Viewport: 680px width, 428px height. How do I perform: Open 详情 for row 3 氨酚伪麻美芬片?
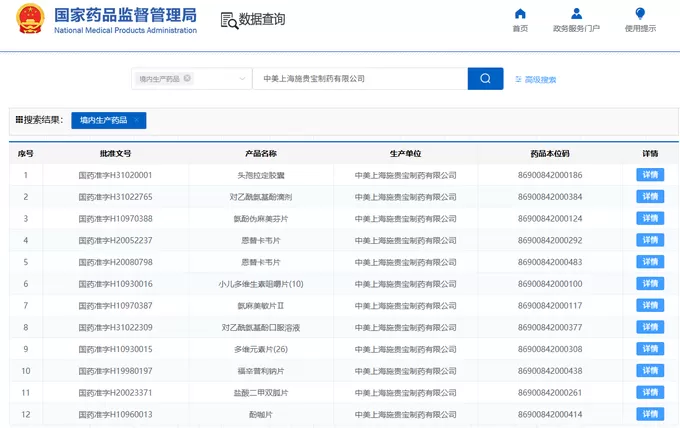coord(650,218)
